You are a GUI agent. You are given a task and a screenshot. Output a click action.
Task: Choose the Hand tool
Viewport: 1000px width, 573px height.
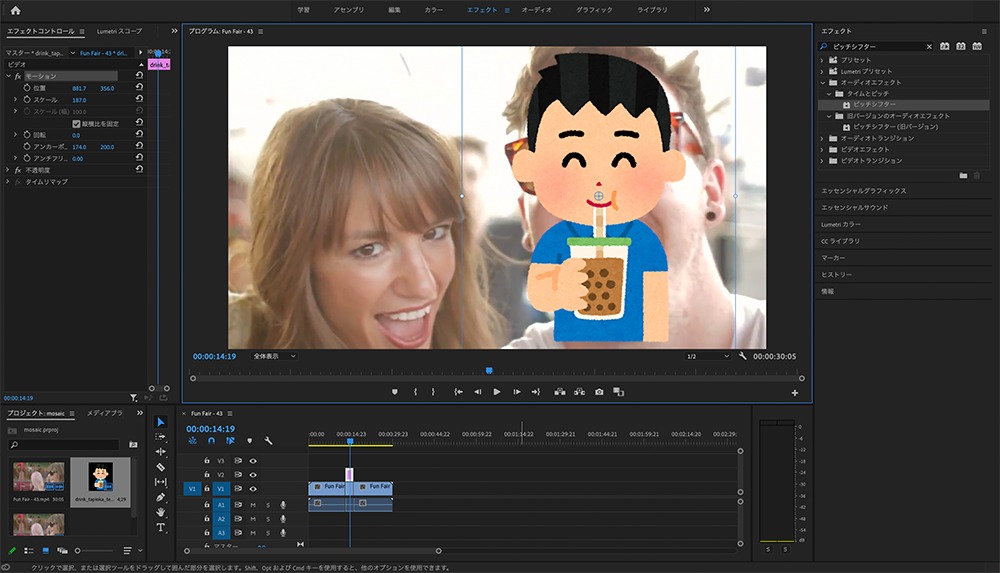(161, 512)
